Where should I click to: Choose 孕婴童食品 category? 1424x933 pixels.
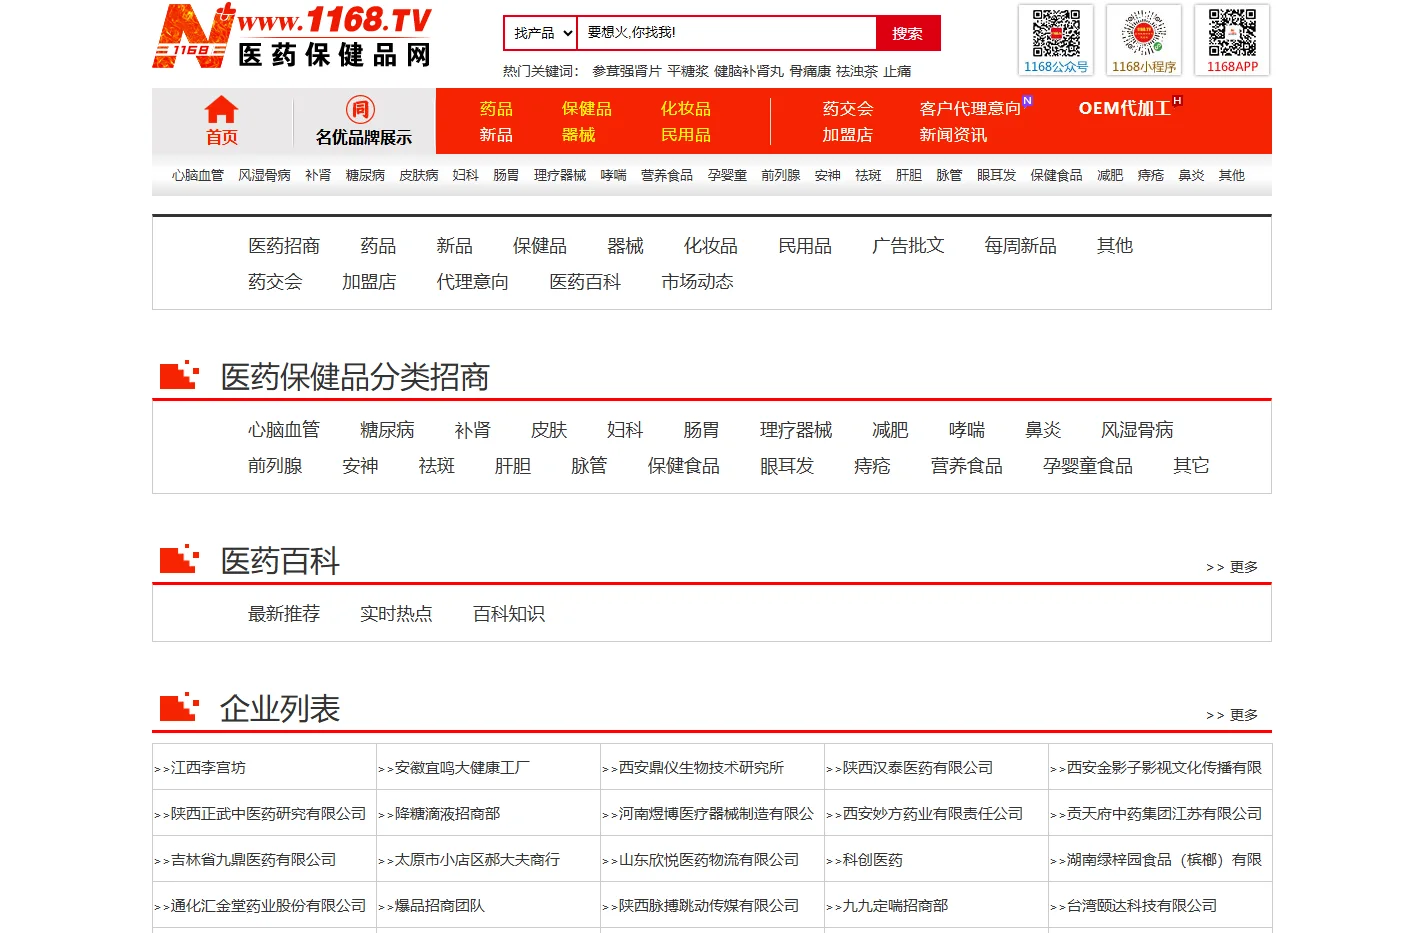1088,465
